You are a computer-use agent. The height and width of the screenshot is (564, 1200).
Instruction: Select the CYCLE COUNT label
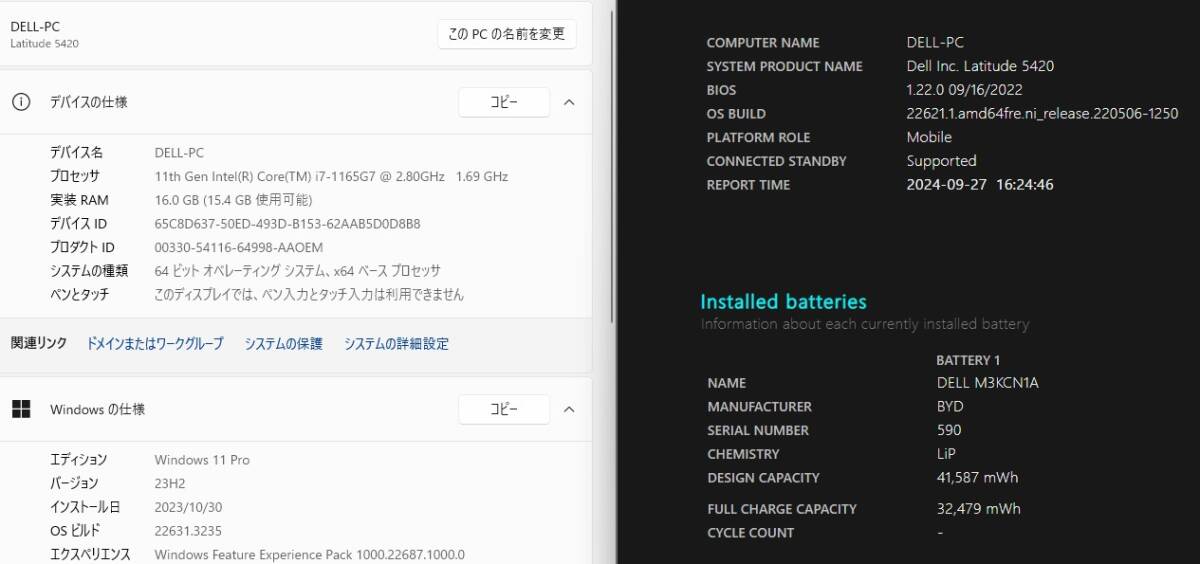[x=750, y=533]
